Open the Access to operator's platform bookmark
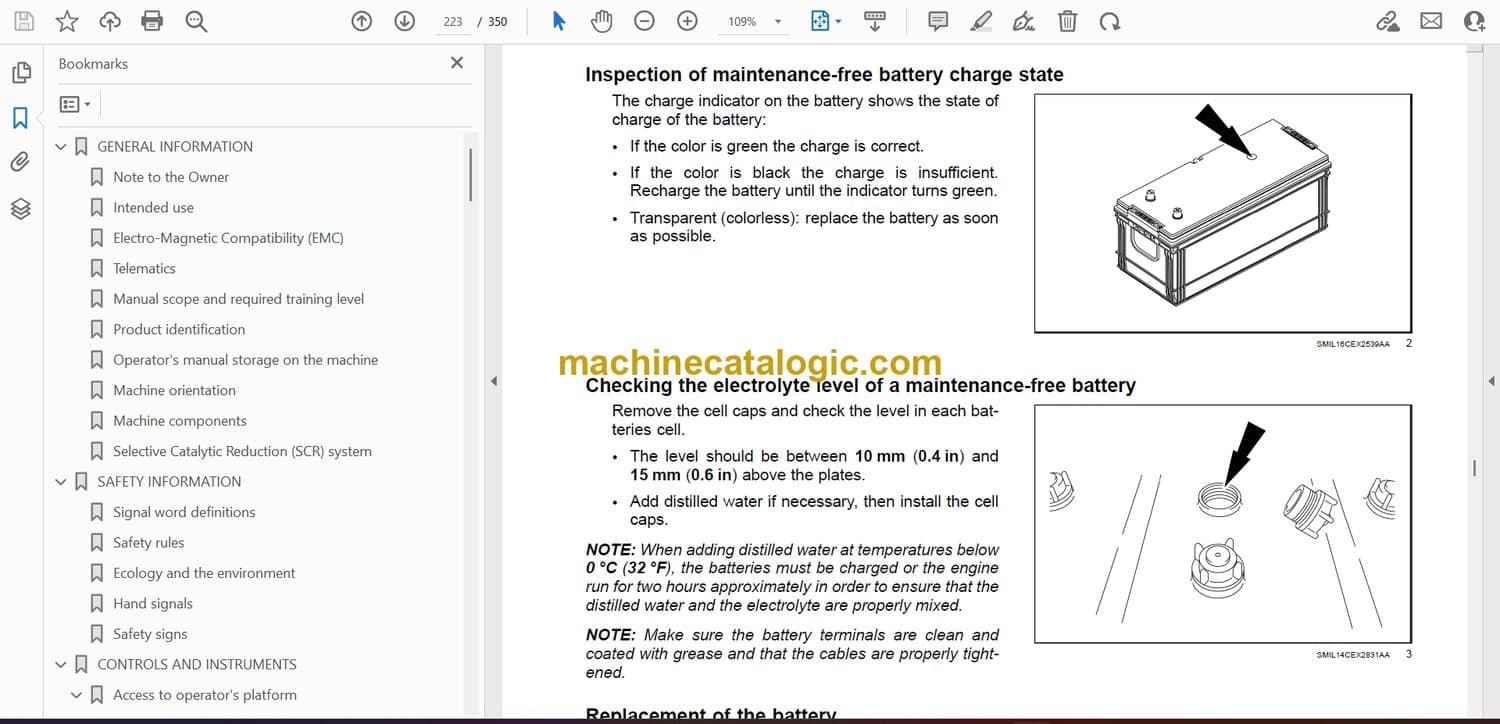Viewport: 1500px width, 724px height. (205, 695)
